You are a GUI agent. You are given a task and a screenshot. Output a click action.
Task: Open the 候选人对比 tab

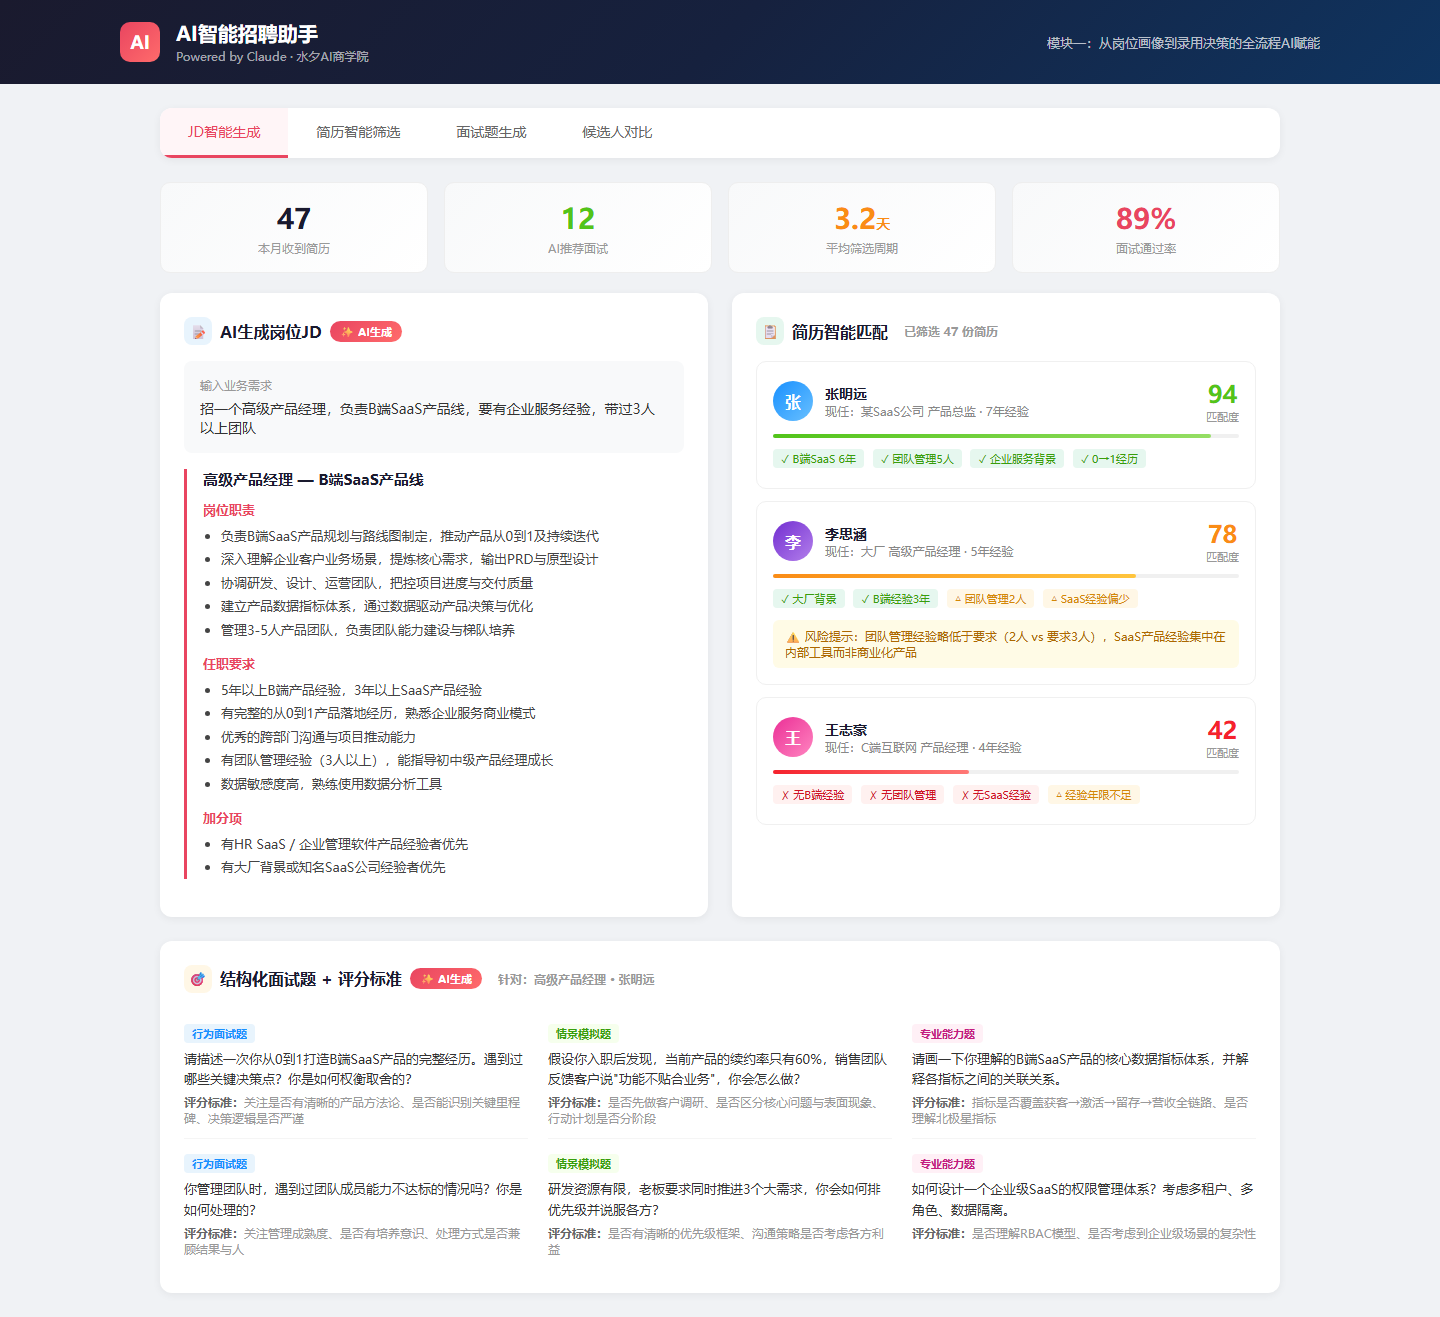[x=617, y=132]
